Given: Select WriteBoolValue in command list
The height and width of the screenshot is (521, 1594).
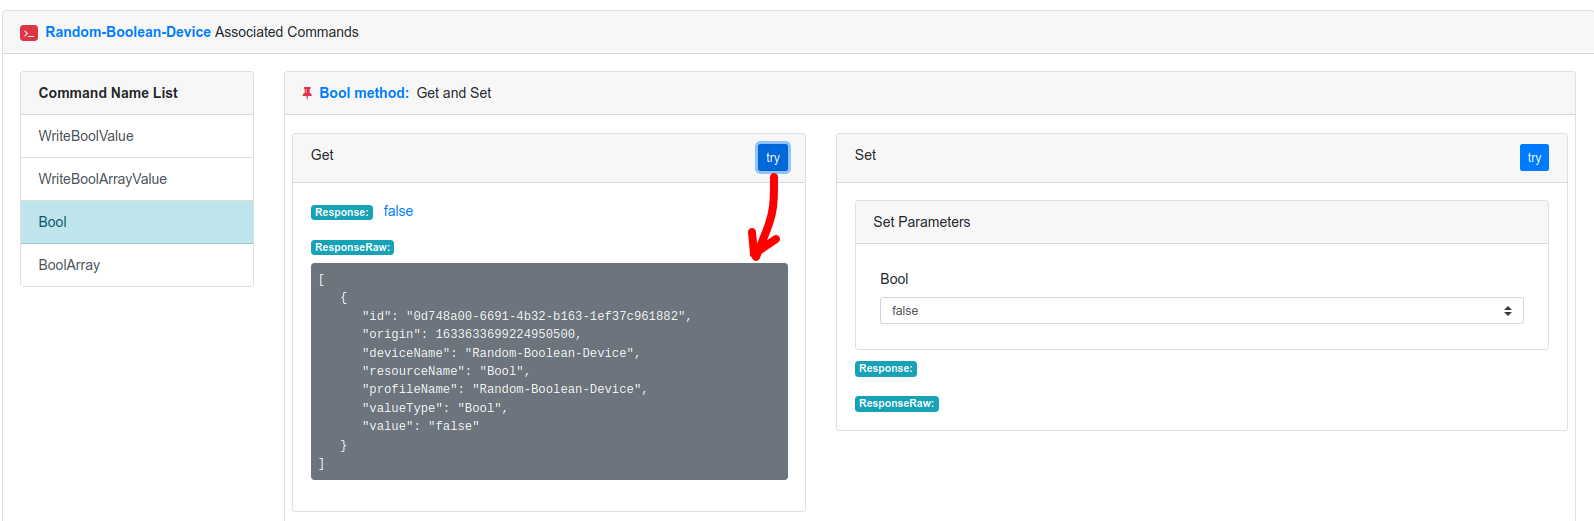Looking at the screenshot, I should click(137, 136).
